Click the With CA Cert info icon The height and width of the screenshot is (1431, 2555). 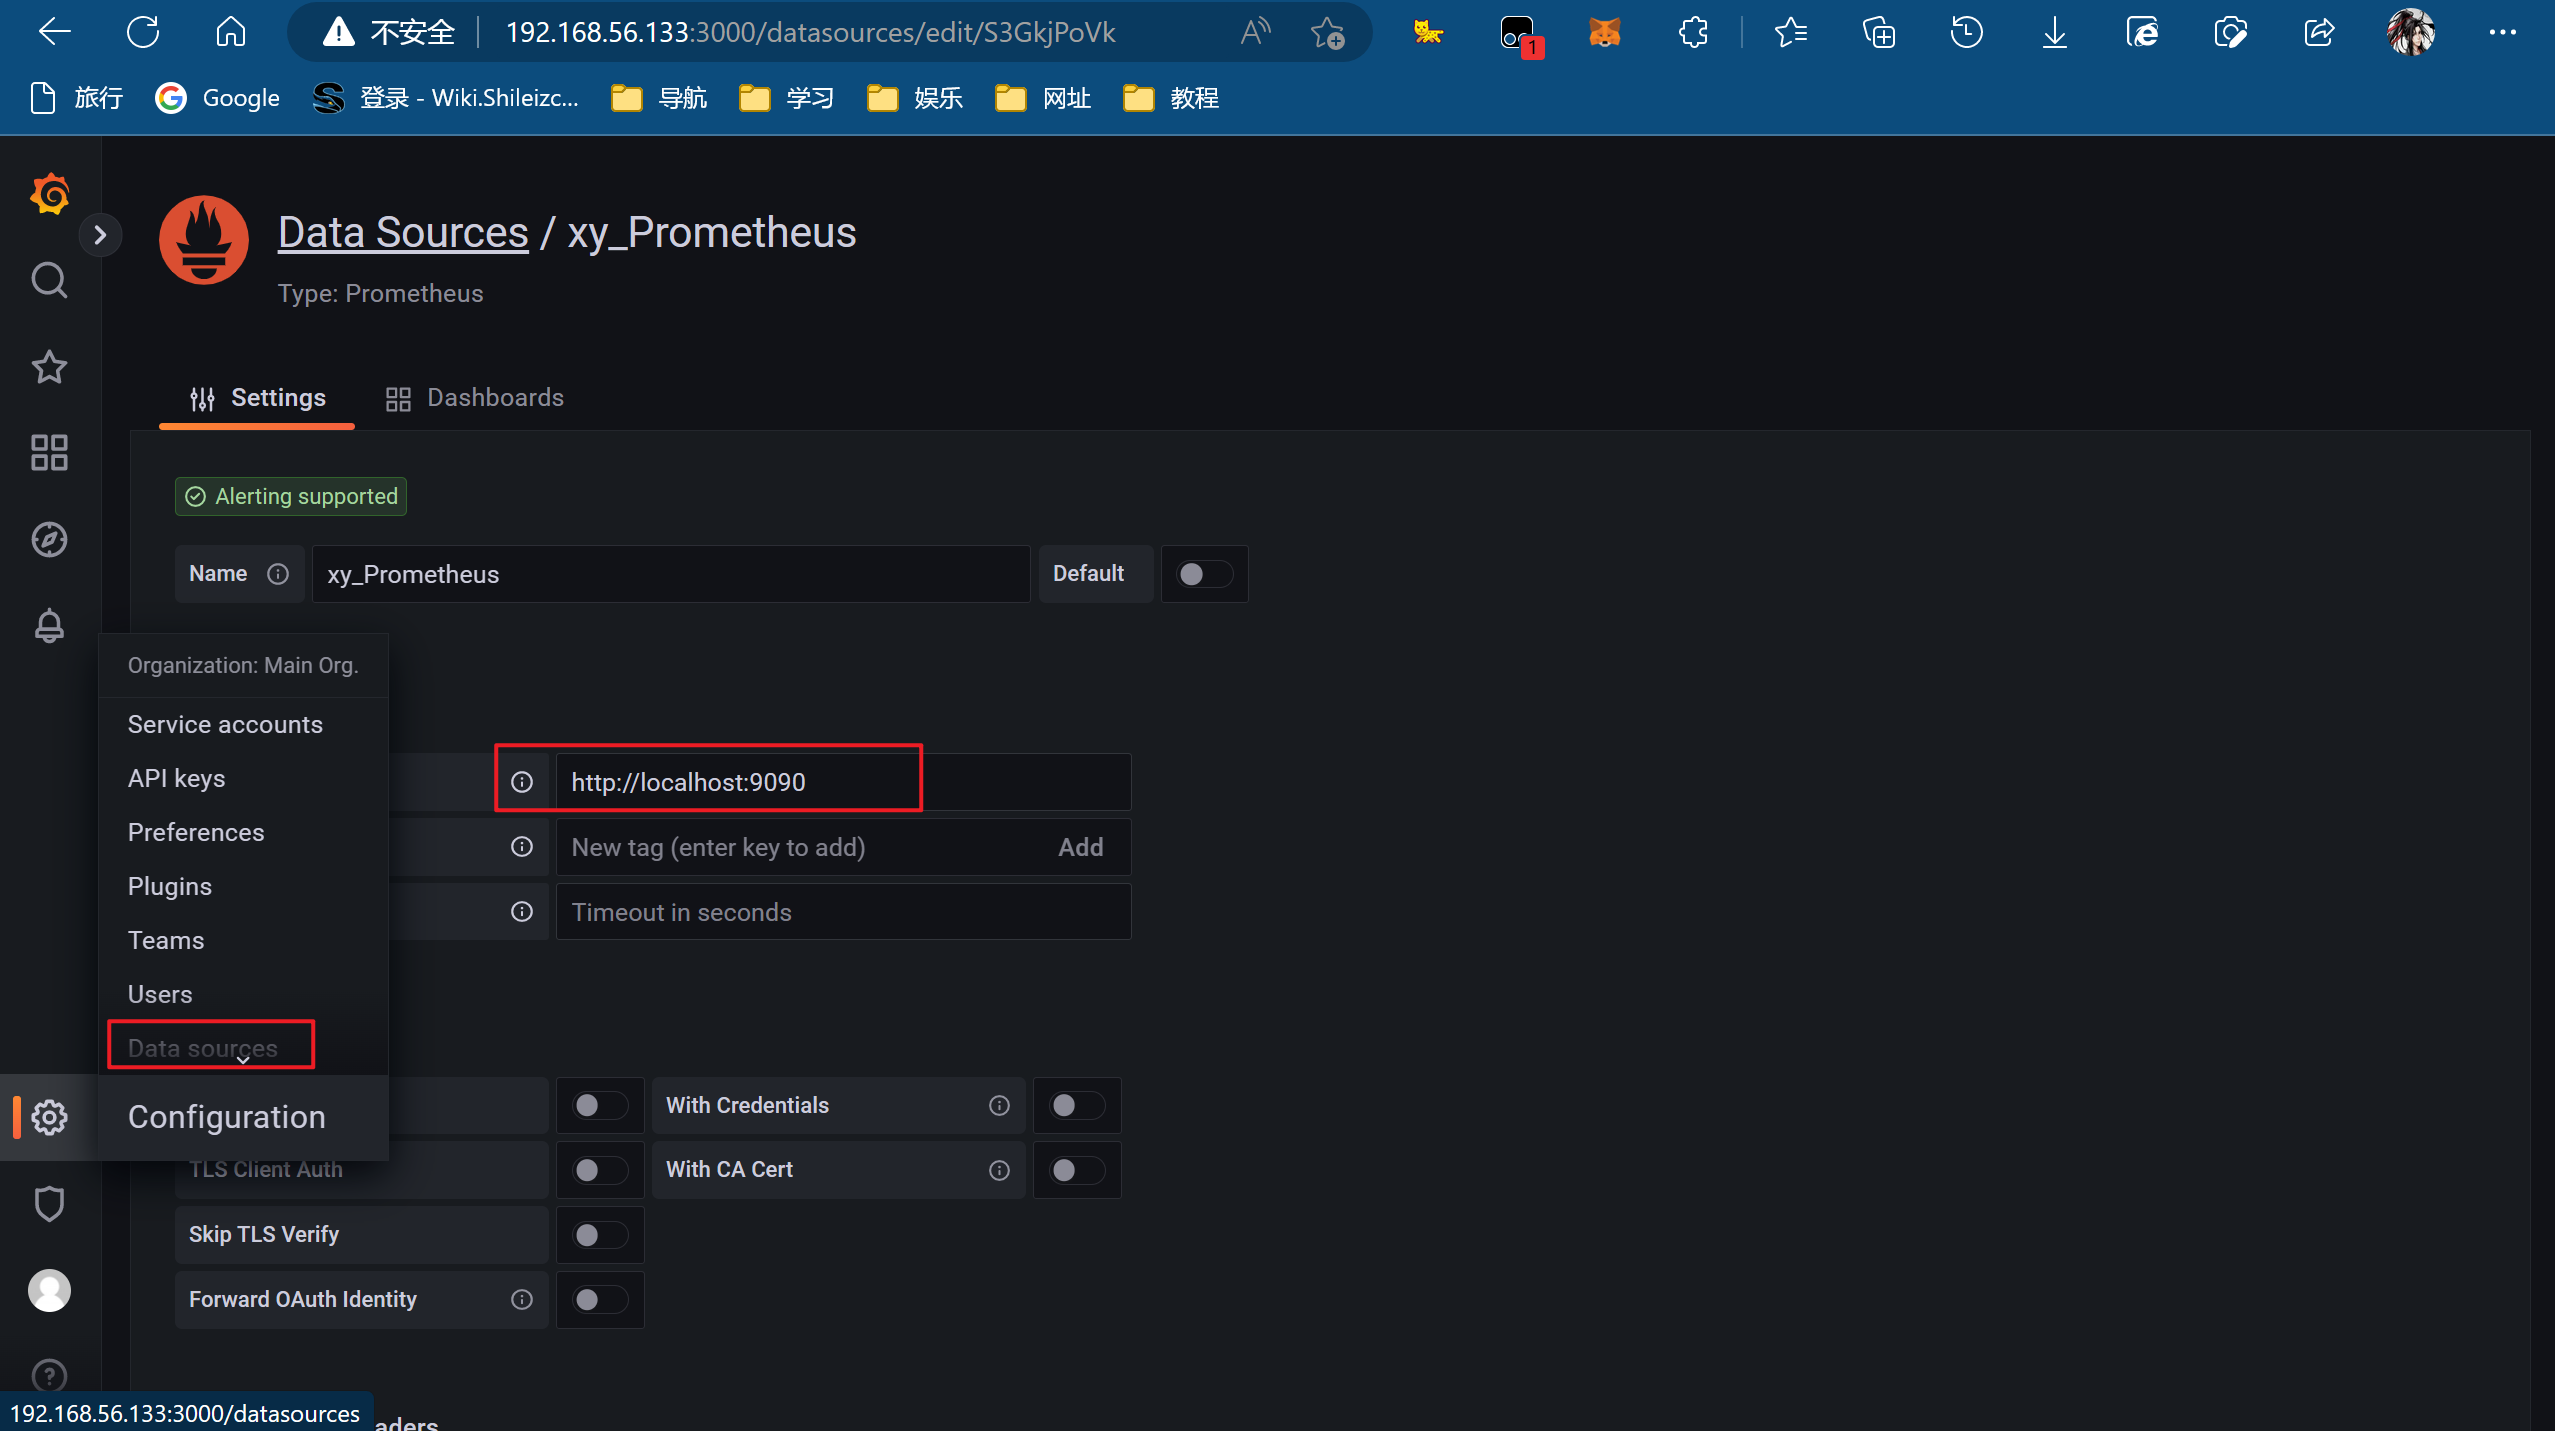(x=999, y=1170)
